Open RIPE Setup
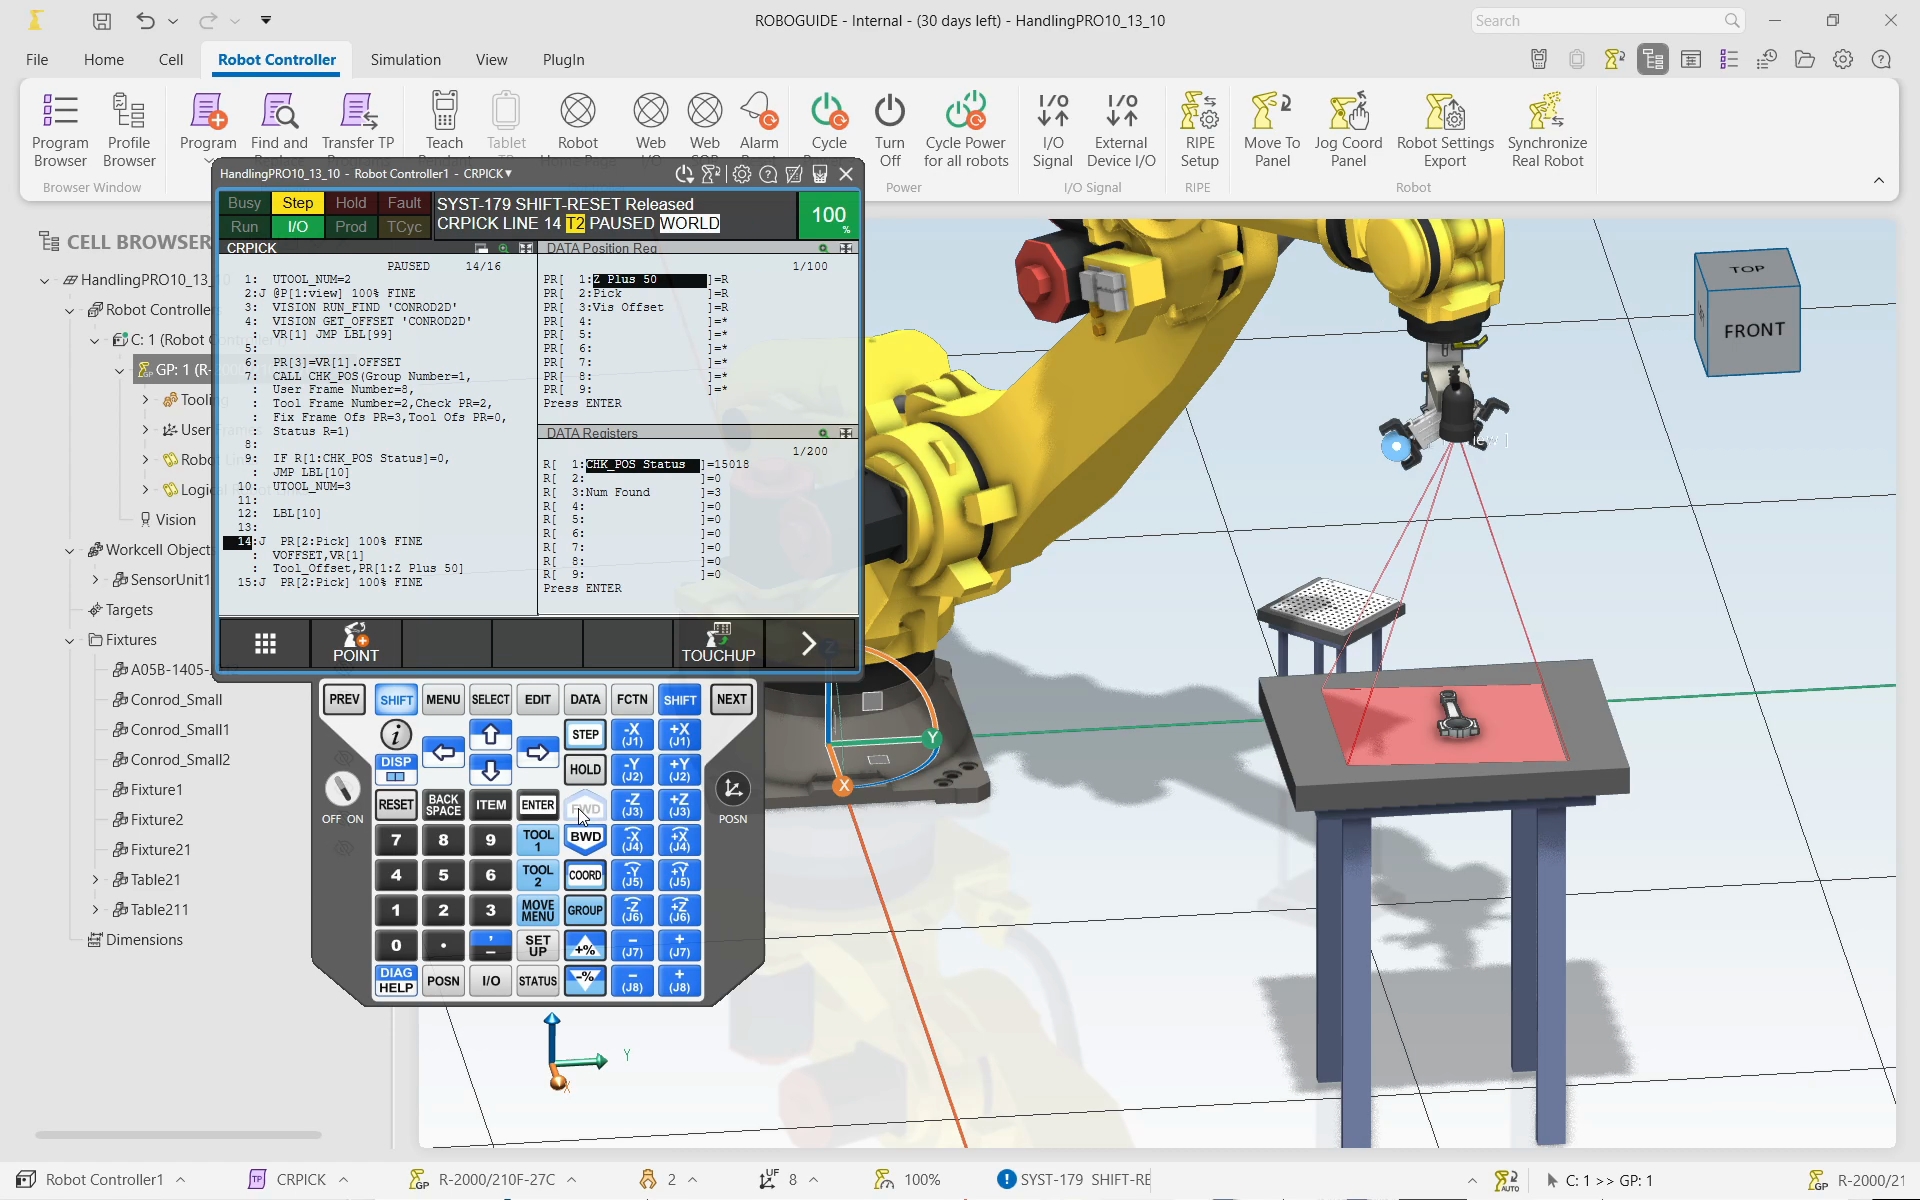Screen dimensions: 1920x1200 click(x=1199, y=129)
